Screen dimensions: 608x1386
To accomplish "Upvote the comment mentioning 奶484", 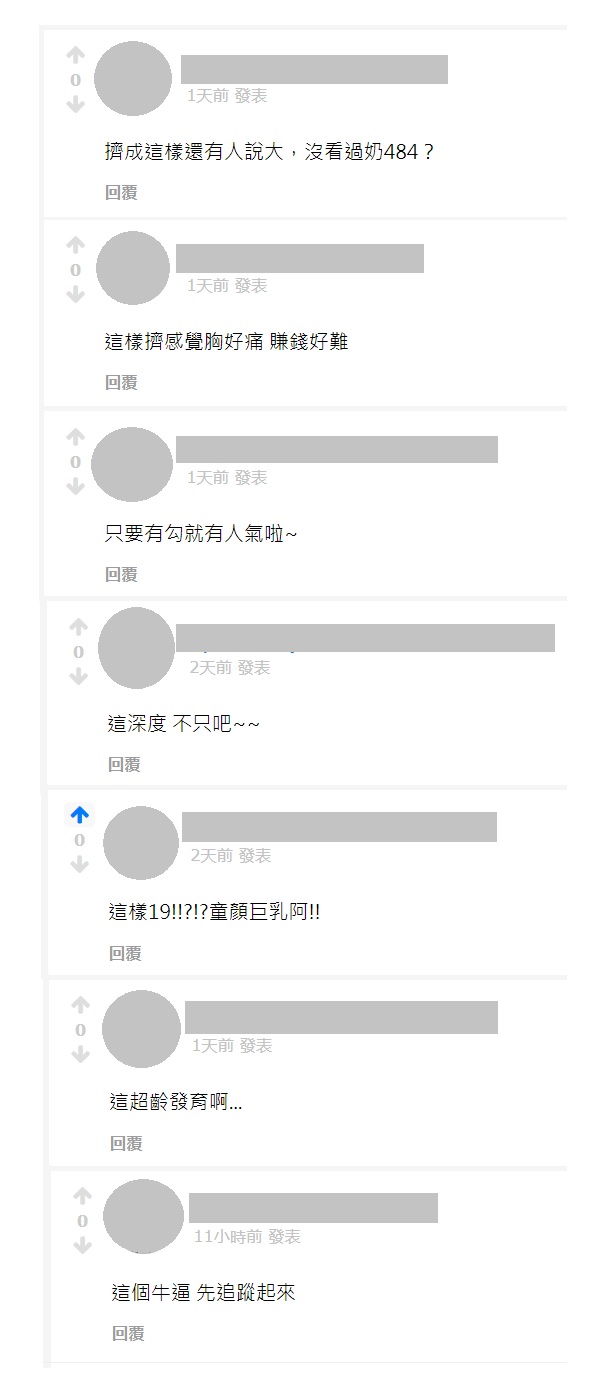I will pyautogui.click(x=76, y=56).
